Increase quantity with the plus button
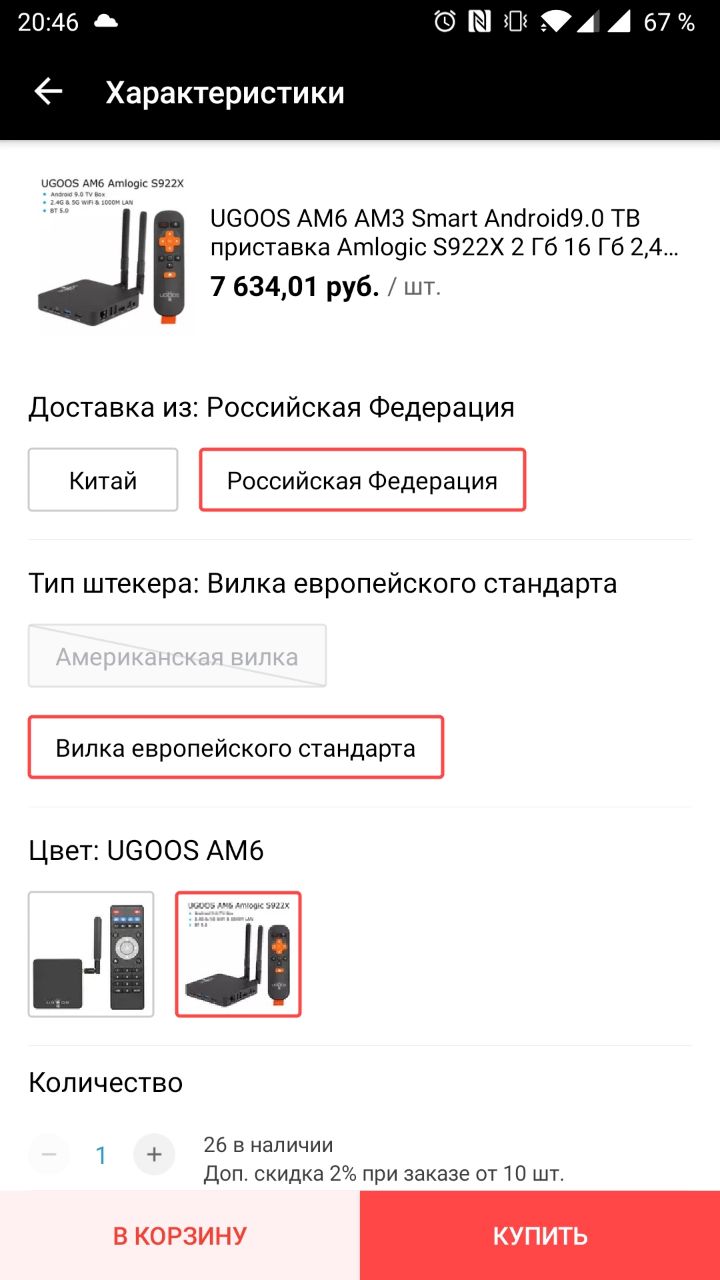This screenshot has height=1280, width=720. click(154, 1155)
